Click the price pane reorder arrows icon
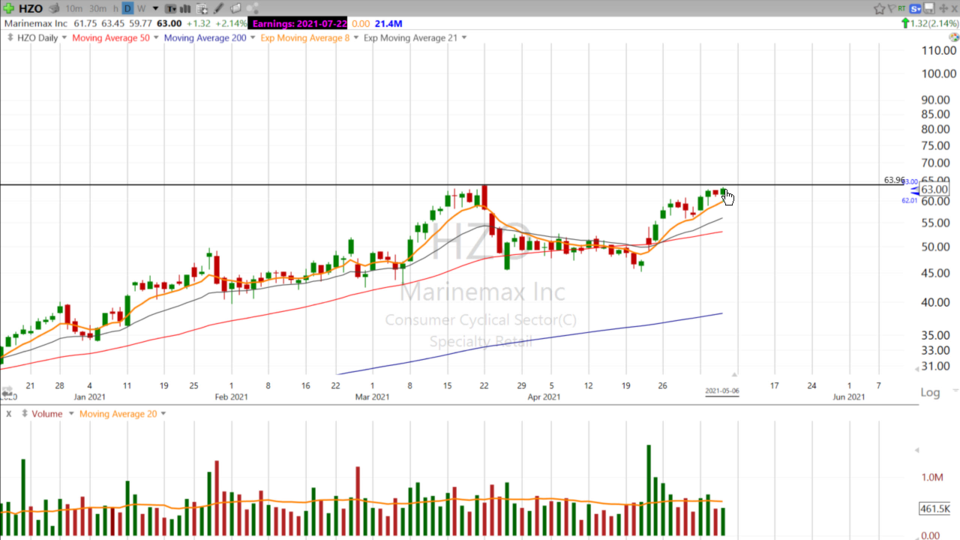The image size is (960, 540). pos(10,38)
